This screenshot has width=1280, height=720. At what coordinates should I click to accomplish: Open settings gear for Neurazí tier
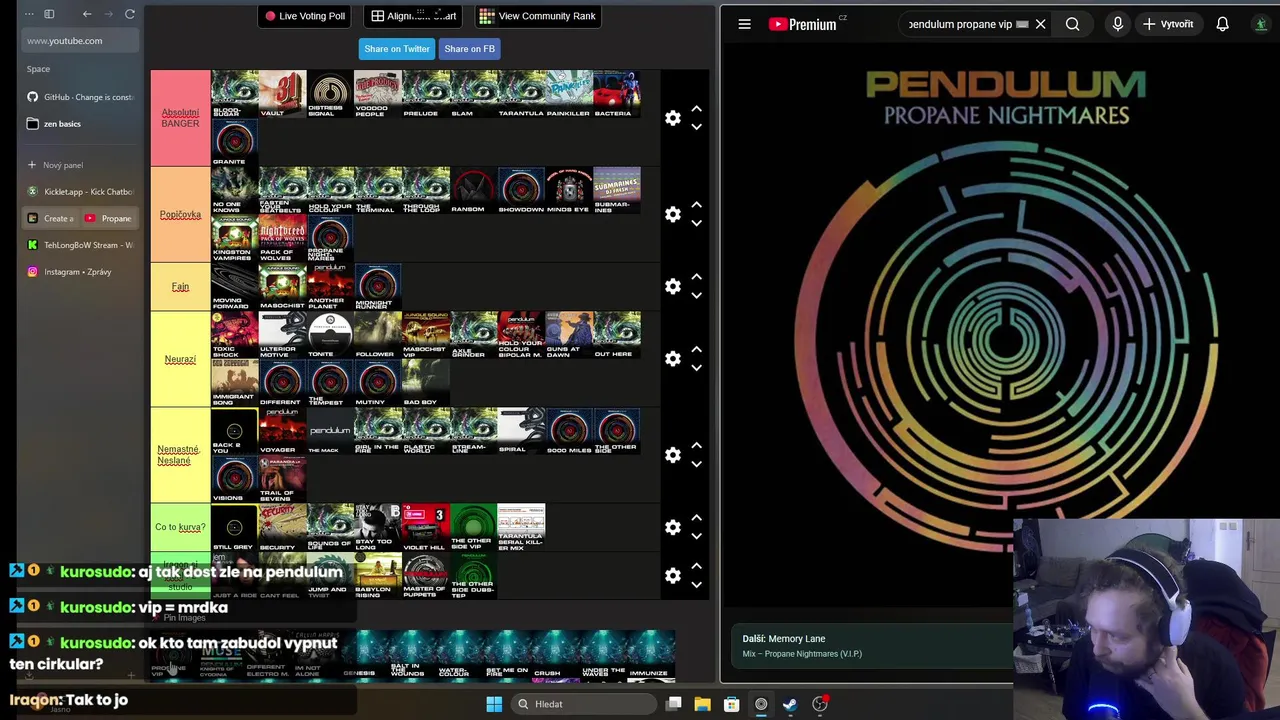coord(673,358)
